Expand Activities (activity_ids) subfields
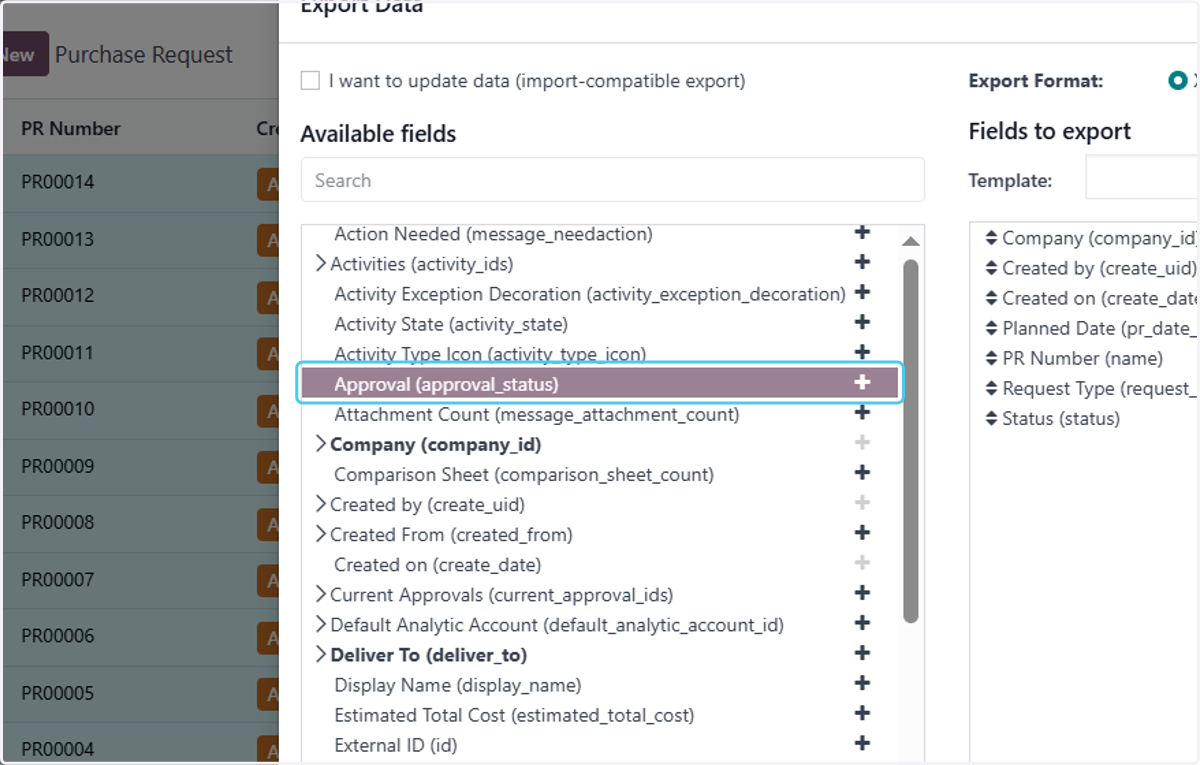 (x=321, y=264)
